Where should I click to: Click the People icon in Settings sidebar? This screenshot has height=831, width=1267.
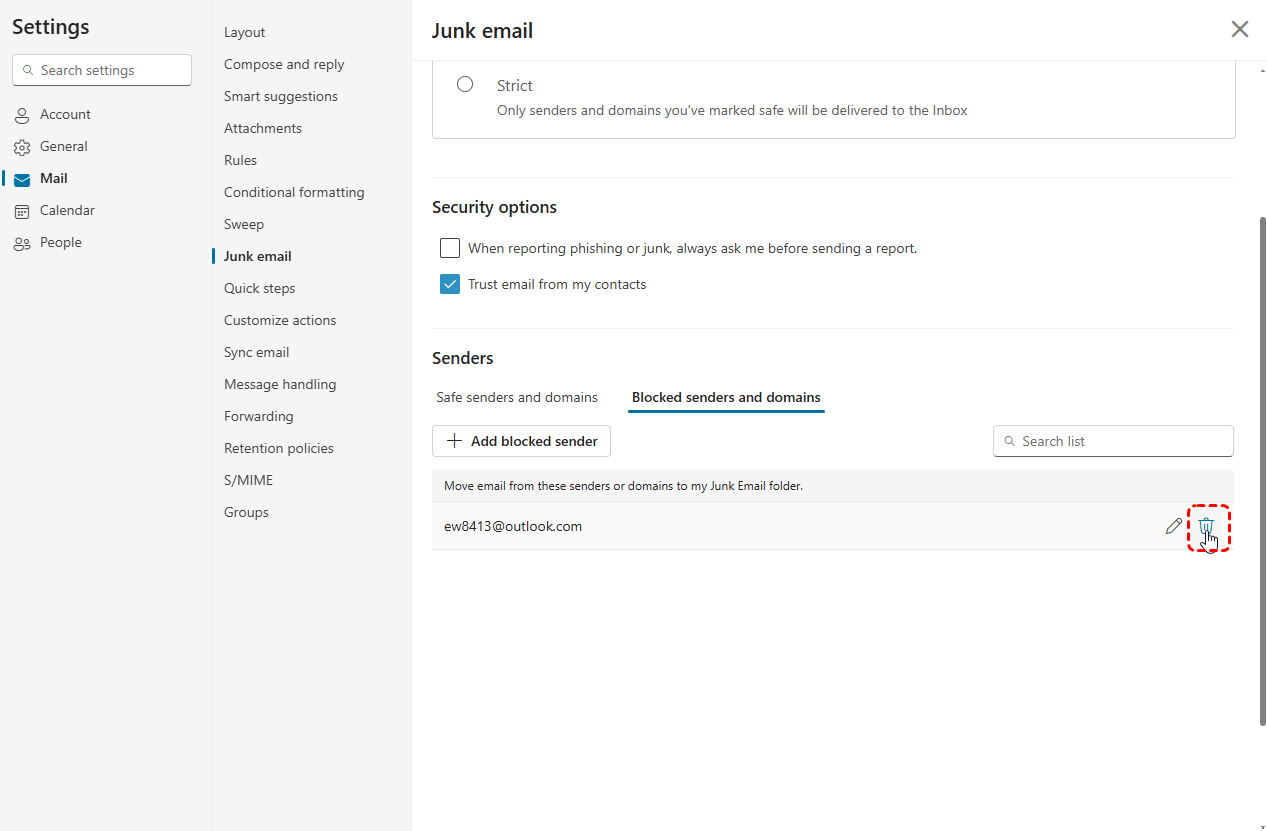22,243
